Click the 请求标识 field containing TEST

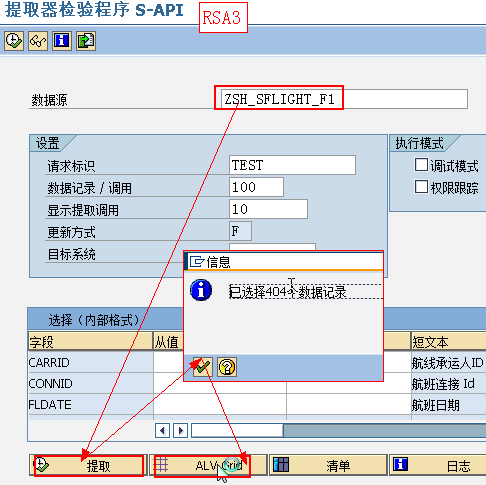click(x=292, y=165)
